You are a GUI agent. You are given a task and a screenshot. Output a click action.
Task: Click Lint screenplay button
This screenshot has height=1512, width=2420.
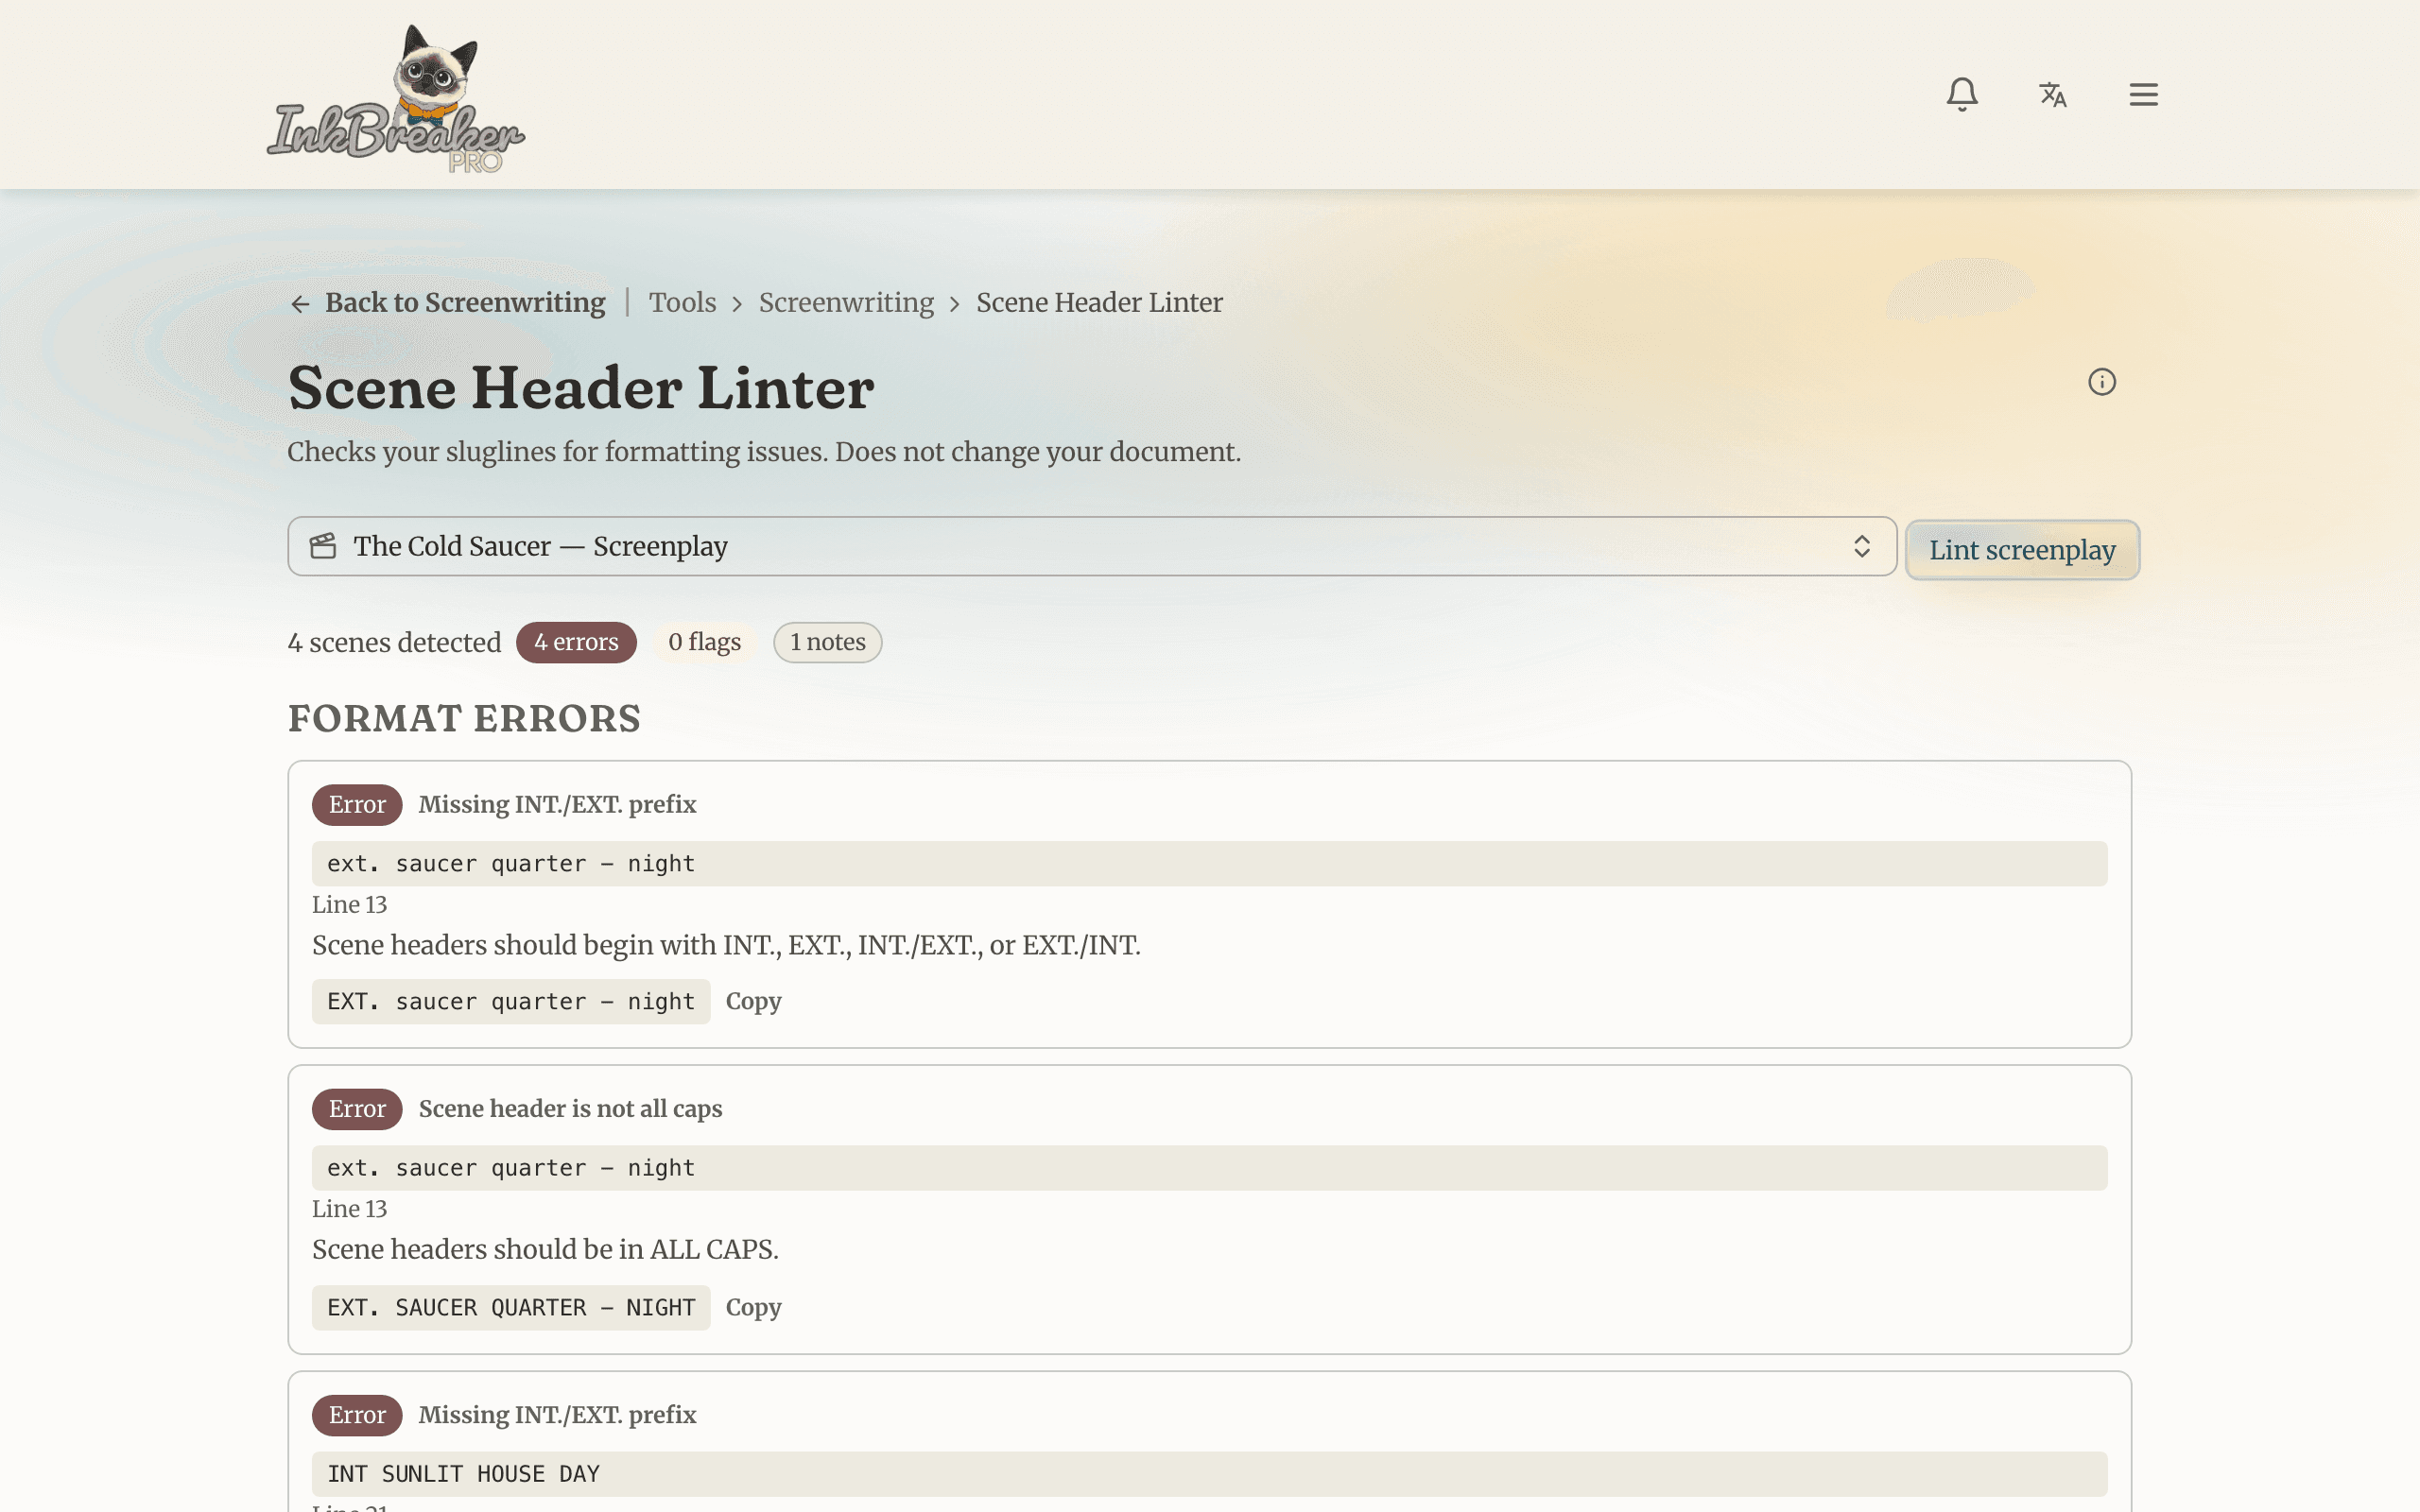[x=2022, y=550]
